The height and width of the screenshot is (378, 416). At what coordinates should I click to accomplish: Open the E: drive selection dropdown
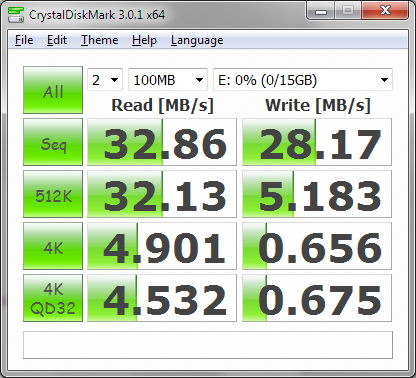tap(303, 80)
